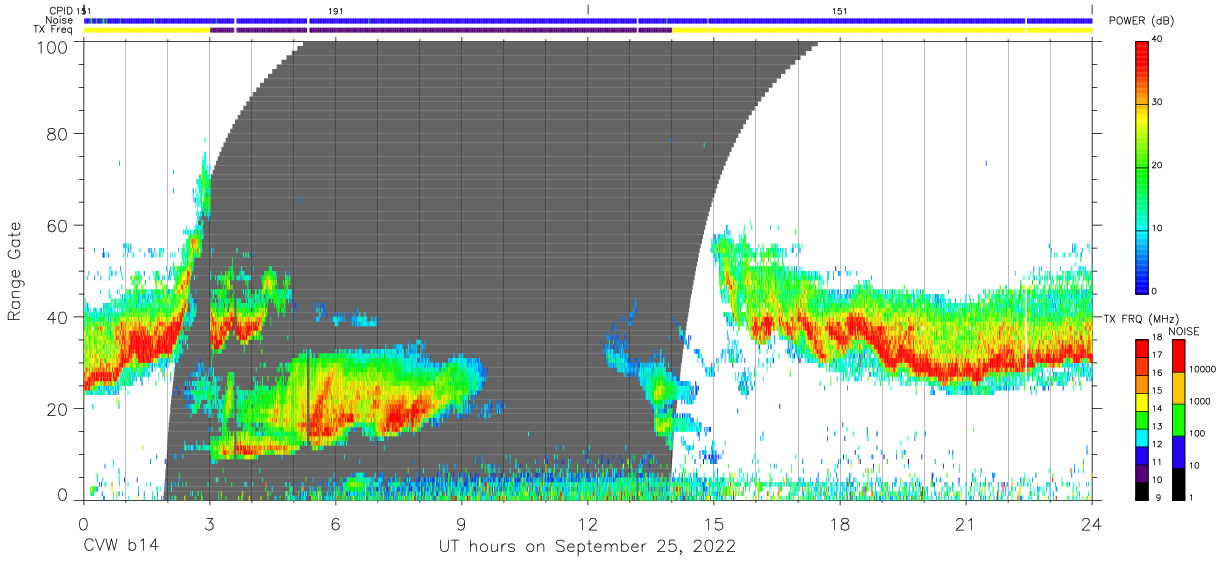Click the UT hours on September 25, 2022 title
Viewport: 1228px width, 567px height.
[587, 546]
